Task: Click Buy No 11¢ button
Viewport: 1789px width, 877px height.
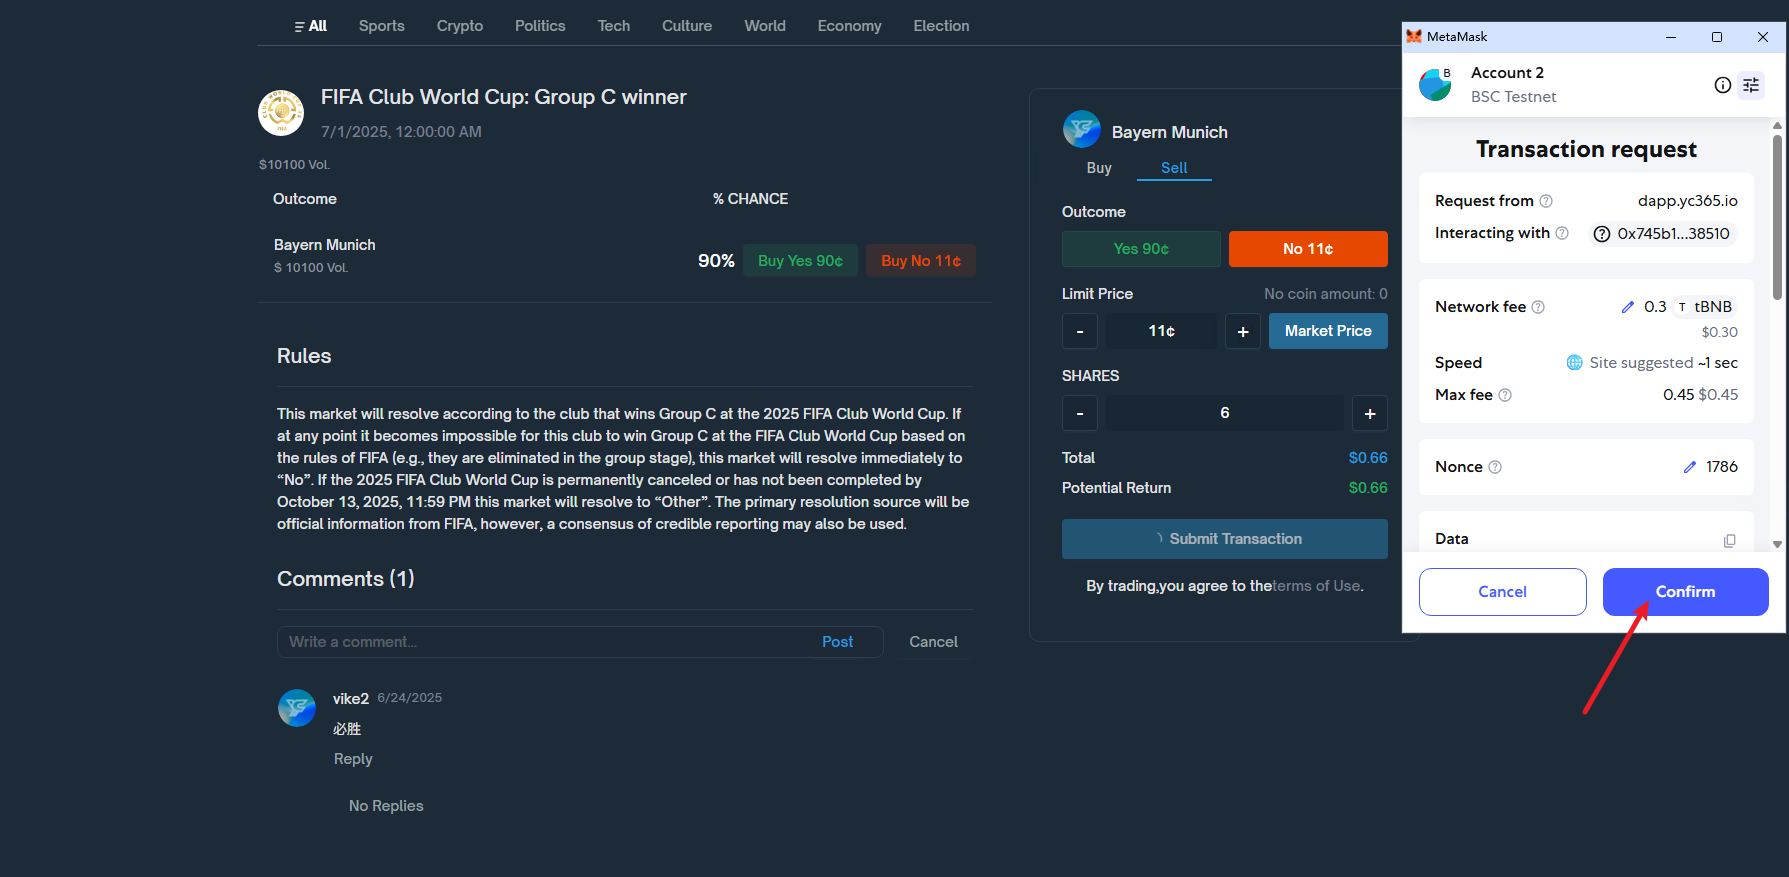Action: coord(921,261)
